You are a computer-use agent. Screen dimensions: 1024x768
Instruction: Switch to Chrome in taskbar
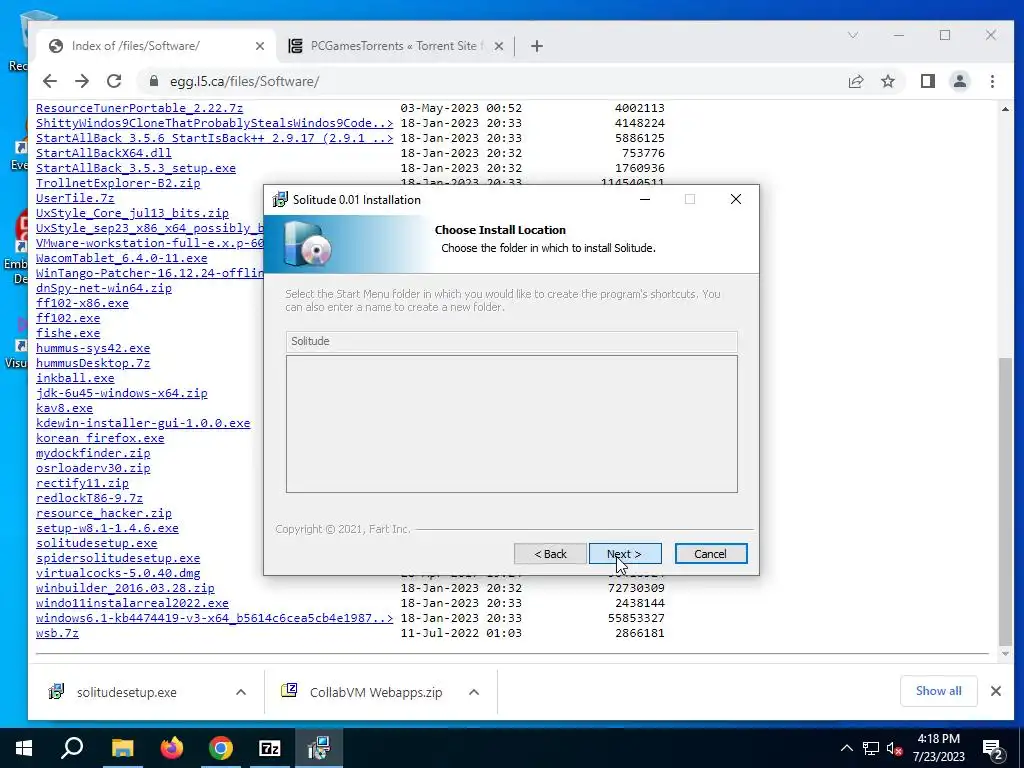[x=221, y=748]
